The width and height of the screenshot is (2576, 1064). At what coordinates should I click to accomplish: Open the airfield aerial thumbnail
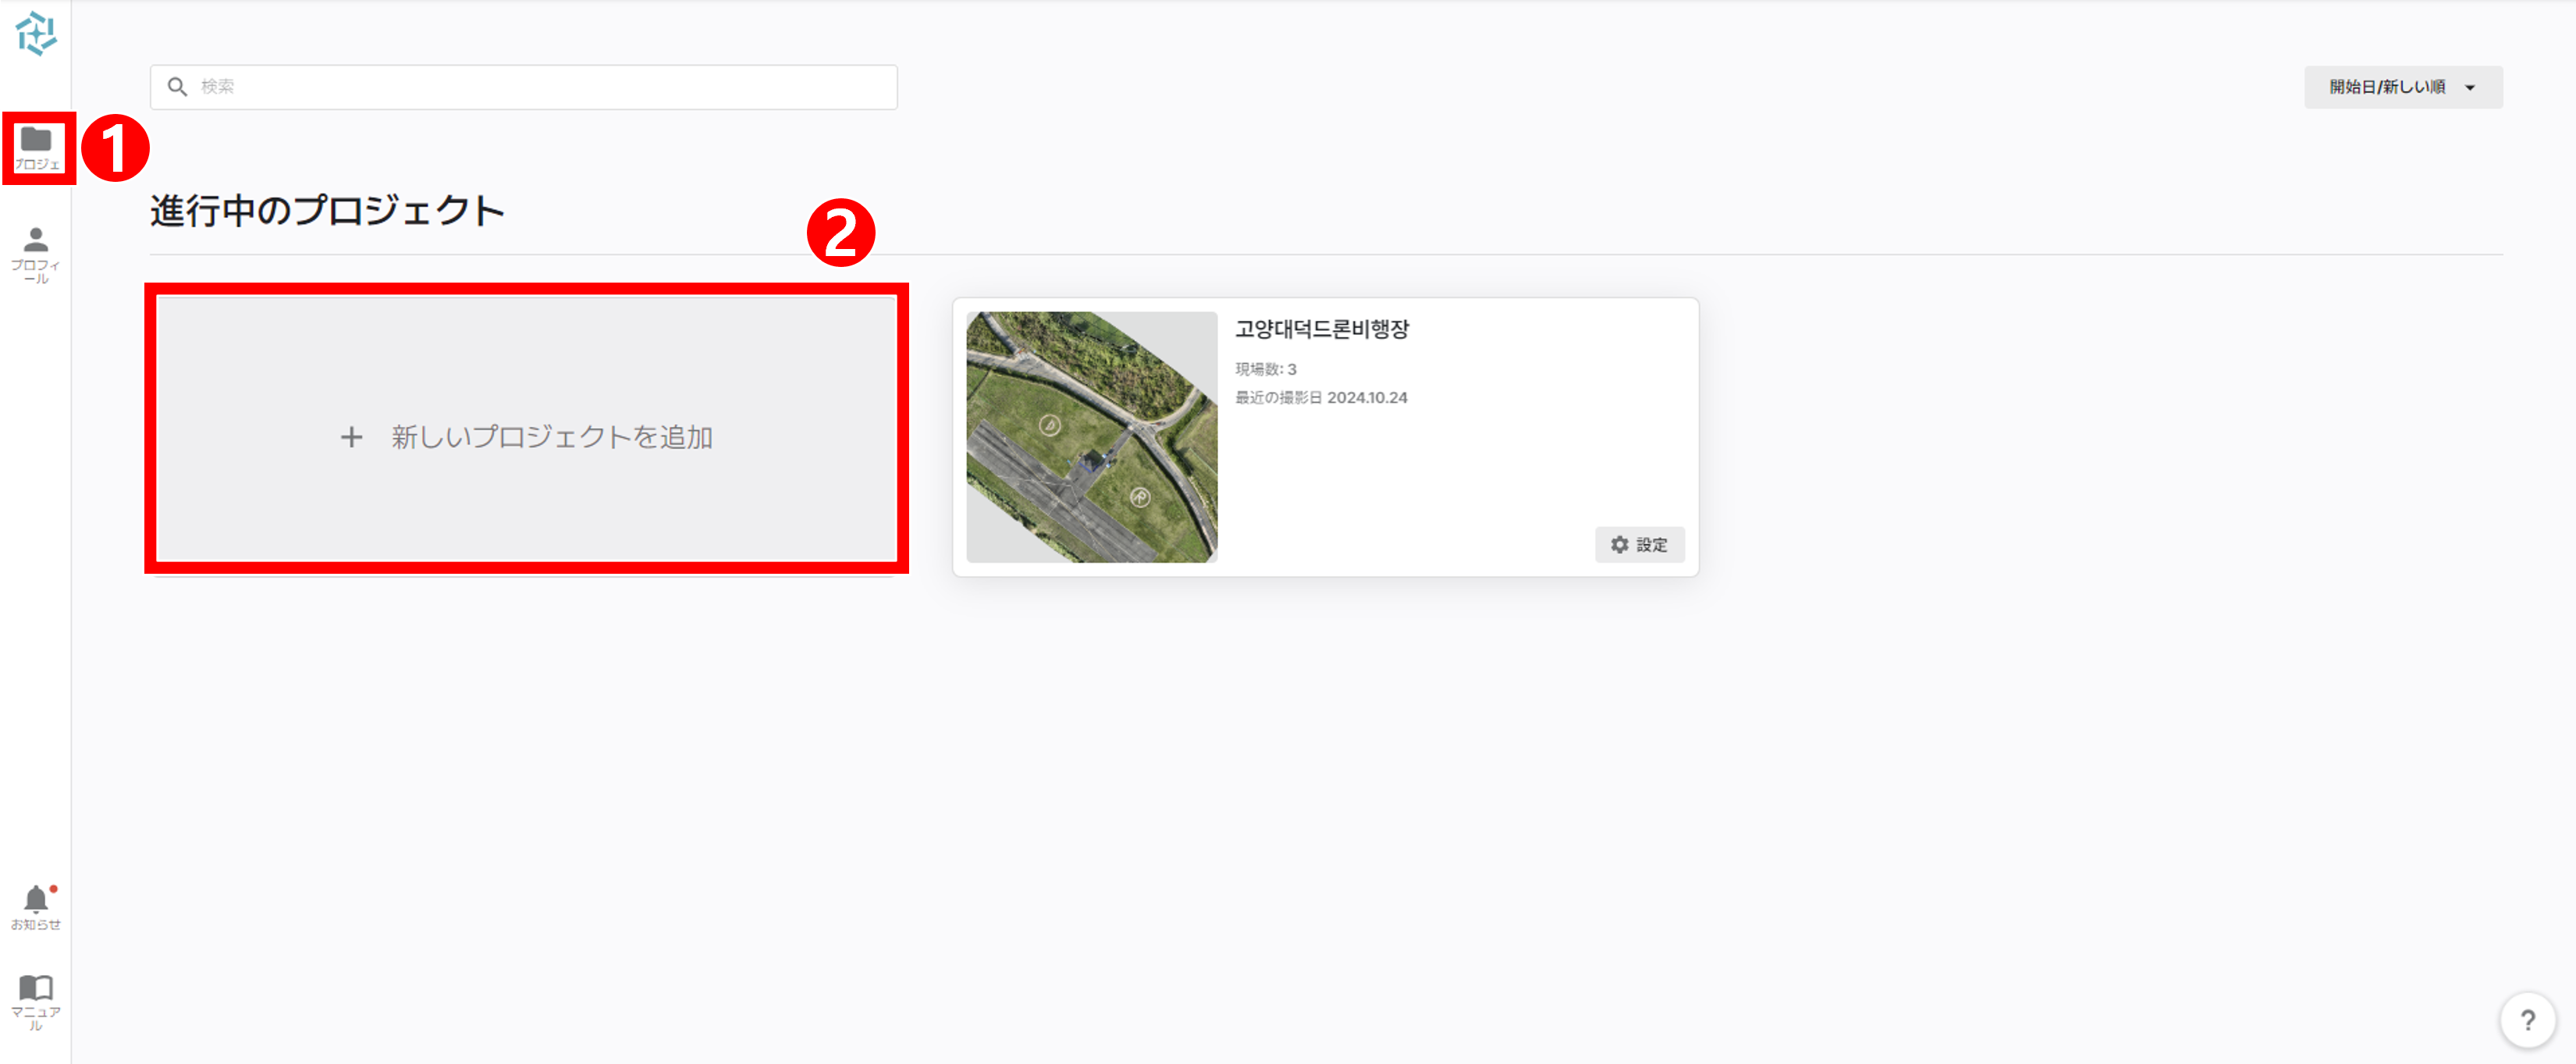[1092, 437]
